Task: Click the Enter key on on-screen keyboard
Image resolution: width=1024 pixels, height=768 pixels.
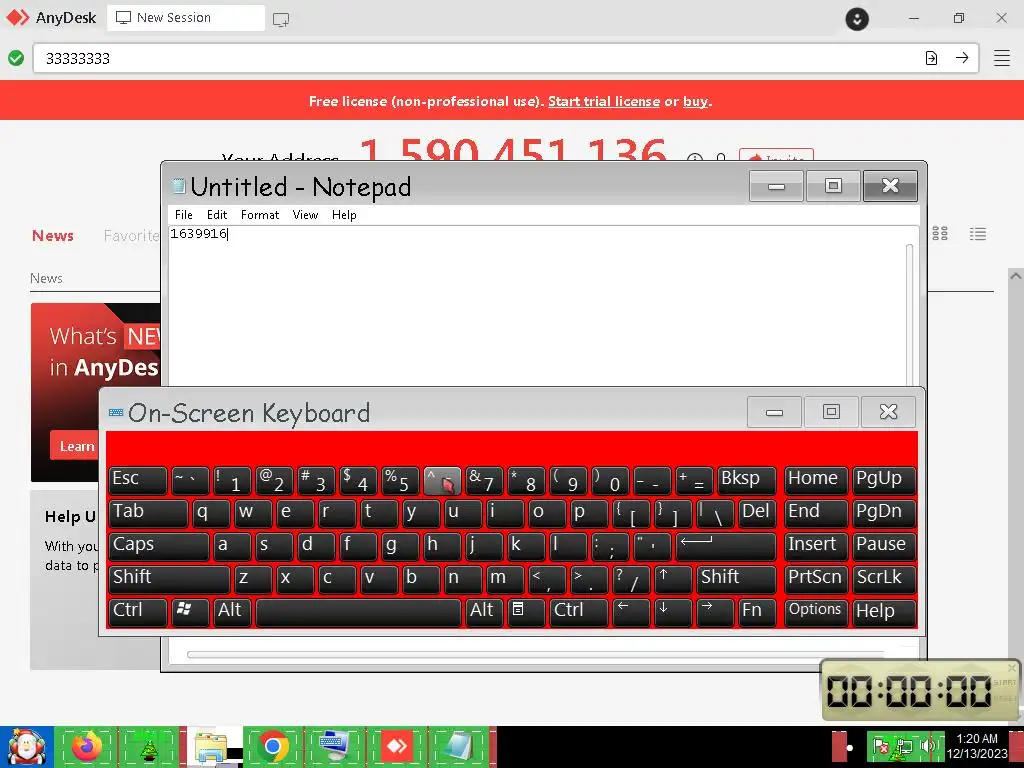Action: pyautogui.click(x=726, y=547)
